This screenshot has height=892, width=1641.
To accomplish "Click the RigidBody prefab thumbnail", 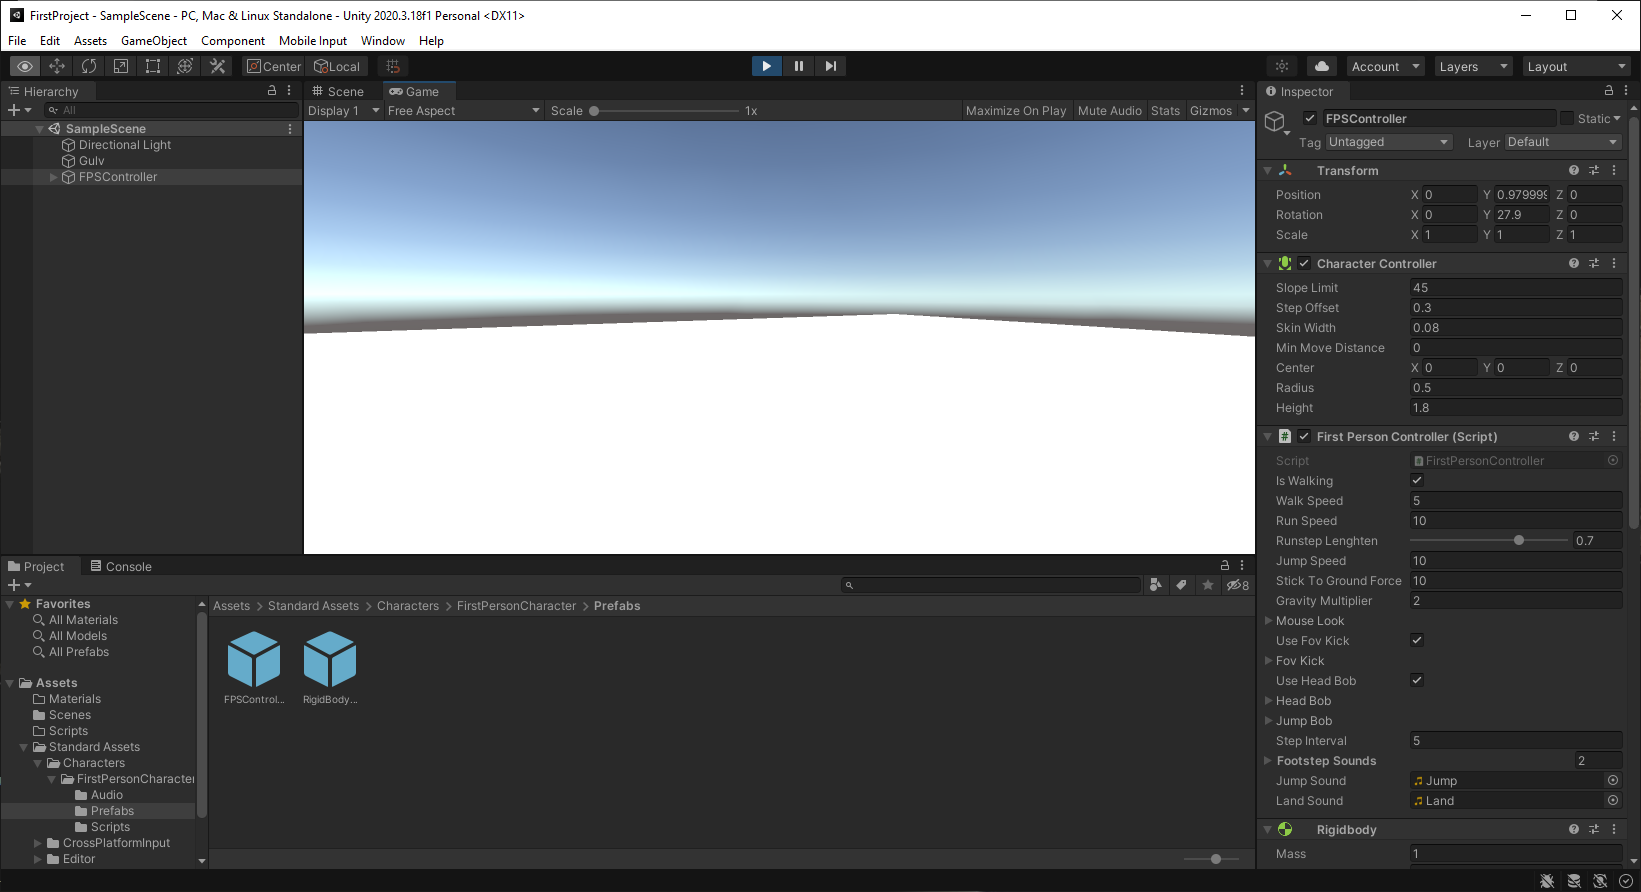I will click(330, 659).
